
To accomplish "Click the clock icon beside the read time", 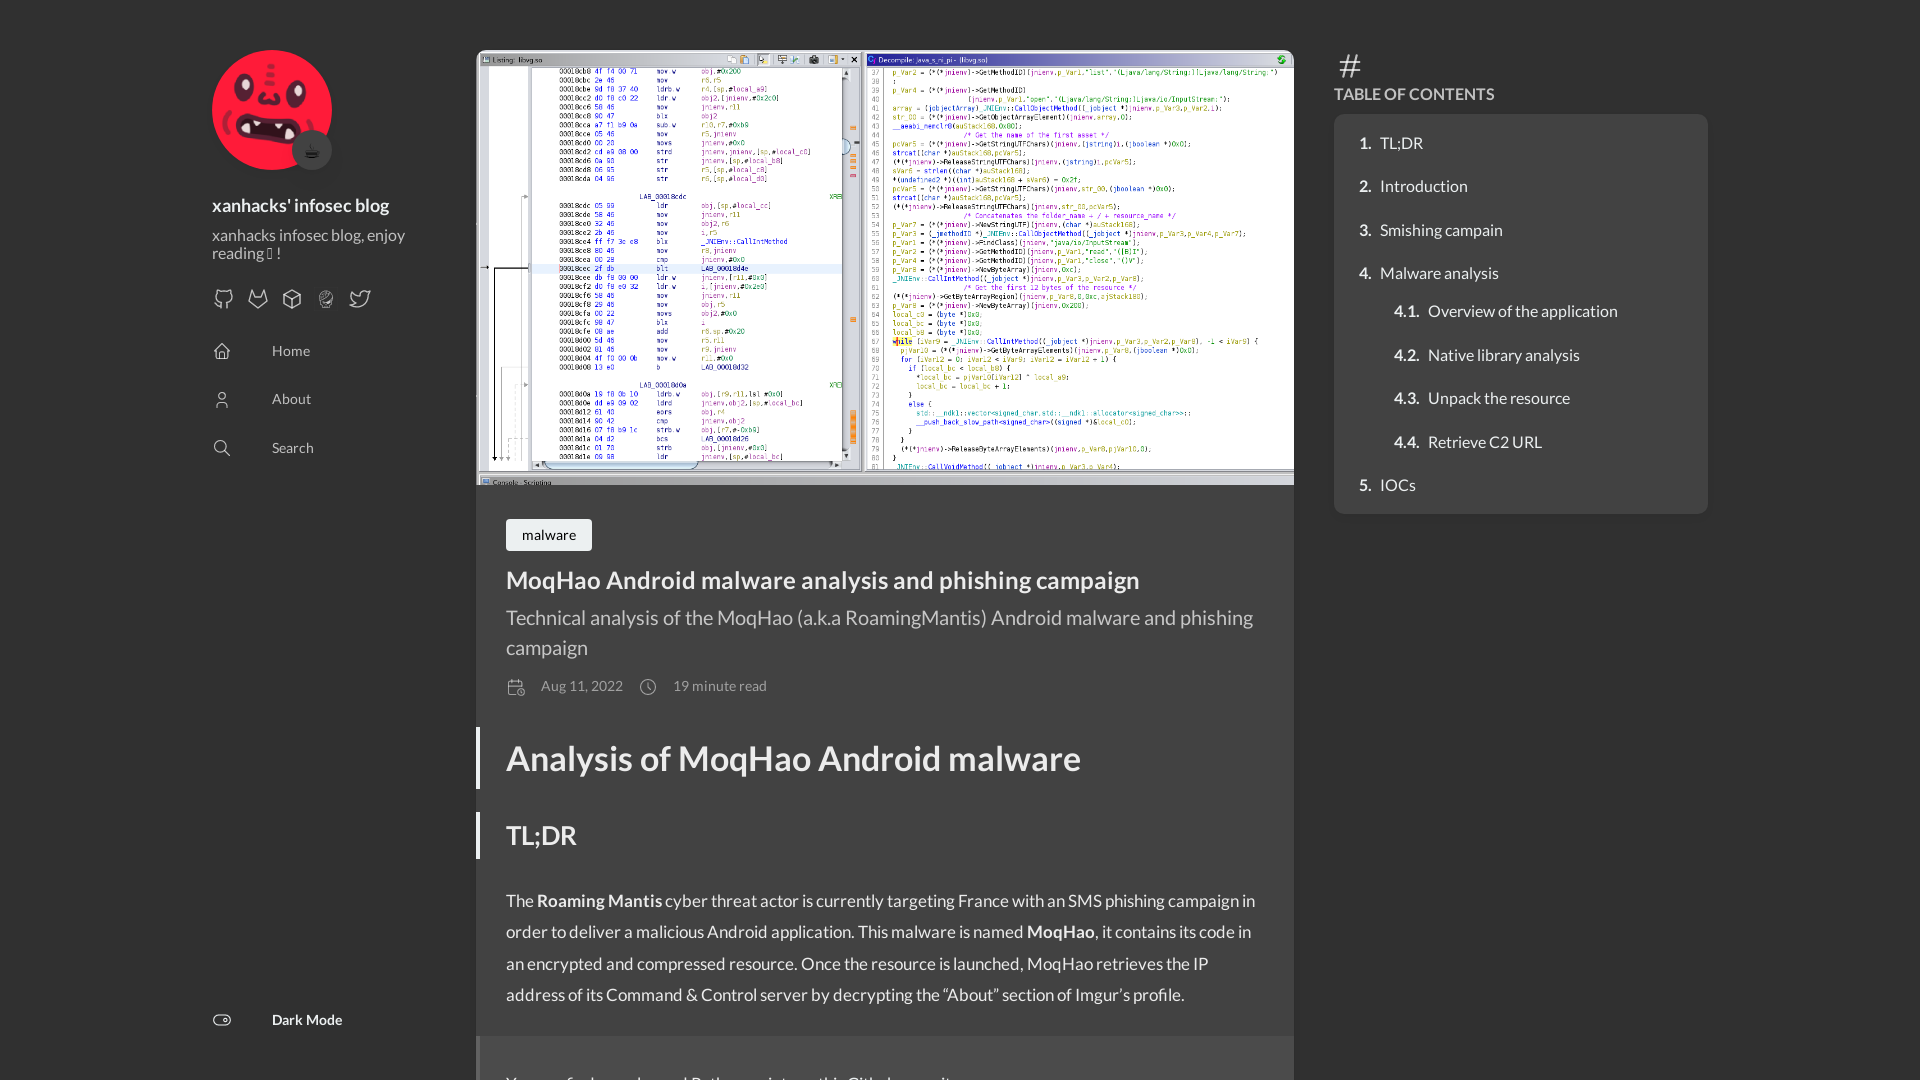I will [648, 687].
